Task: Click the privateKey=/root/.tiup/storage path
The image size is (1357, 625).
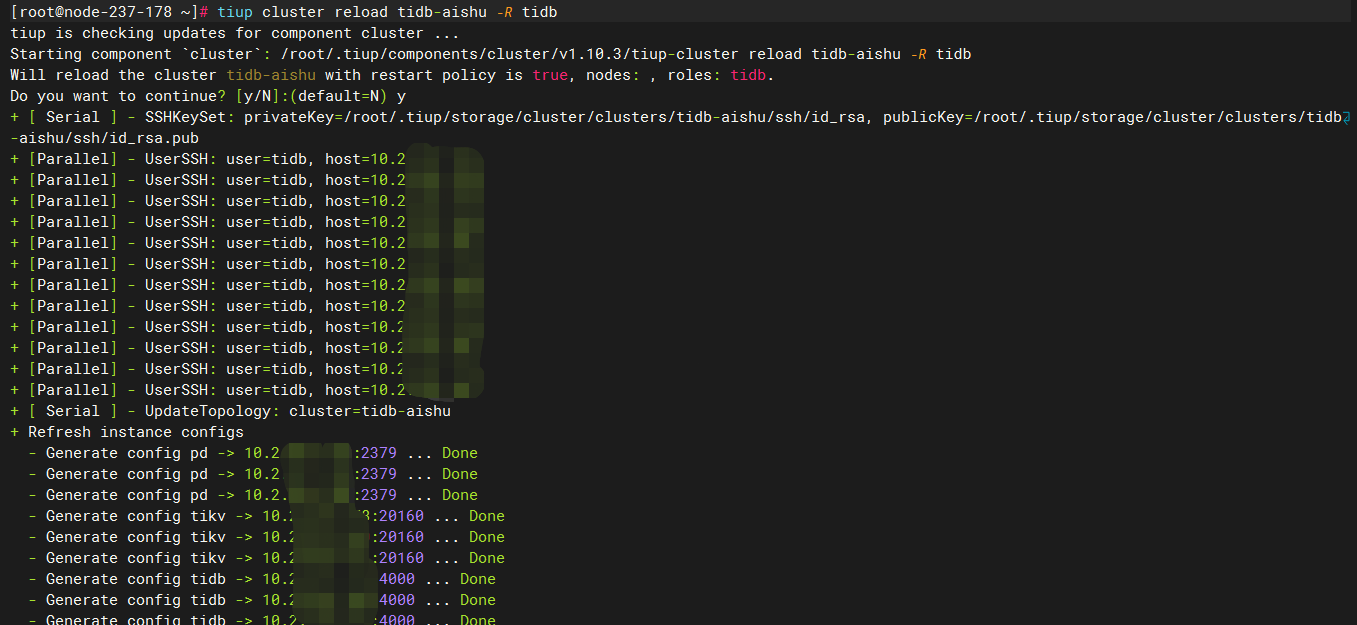Action: click(554, 117)
